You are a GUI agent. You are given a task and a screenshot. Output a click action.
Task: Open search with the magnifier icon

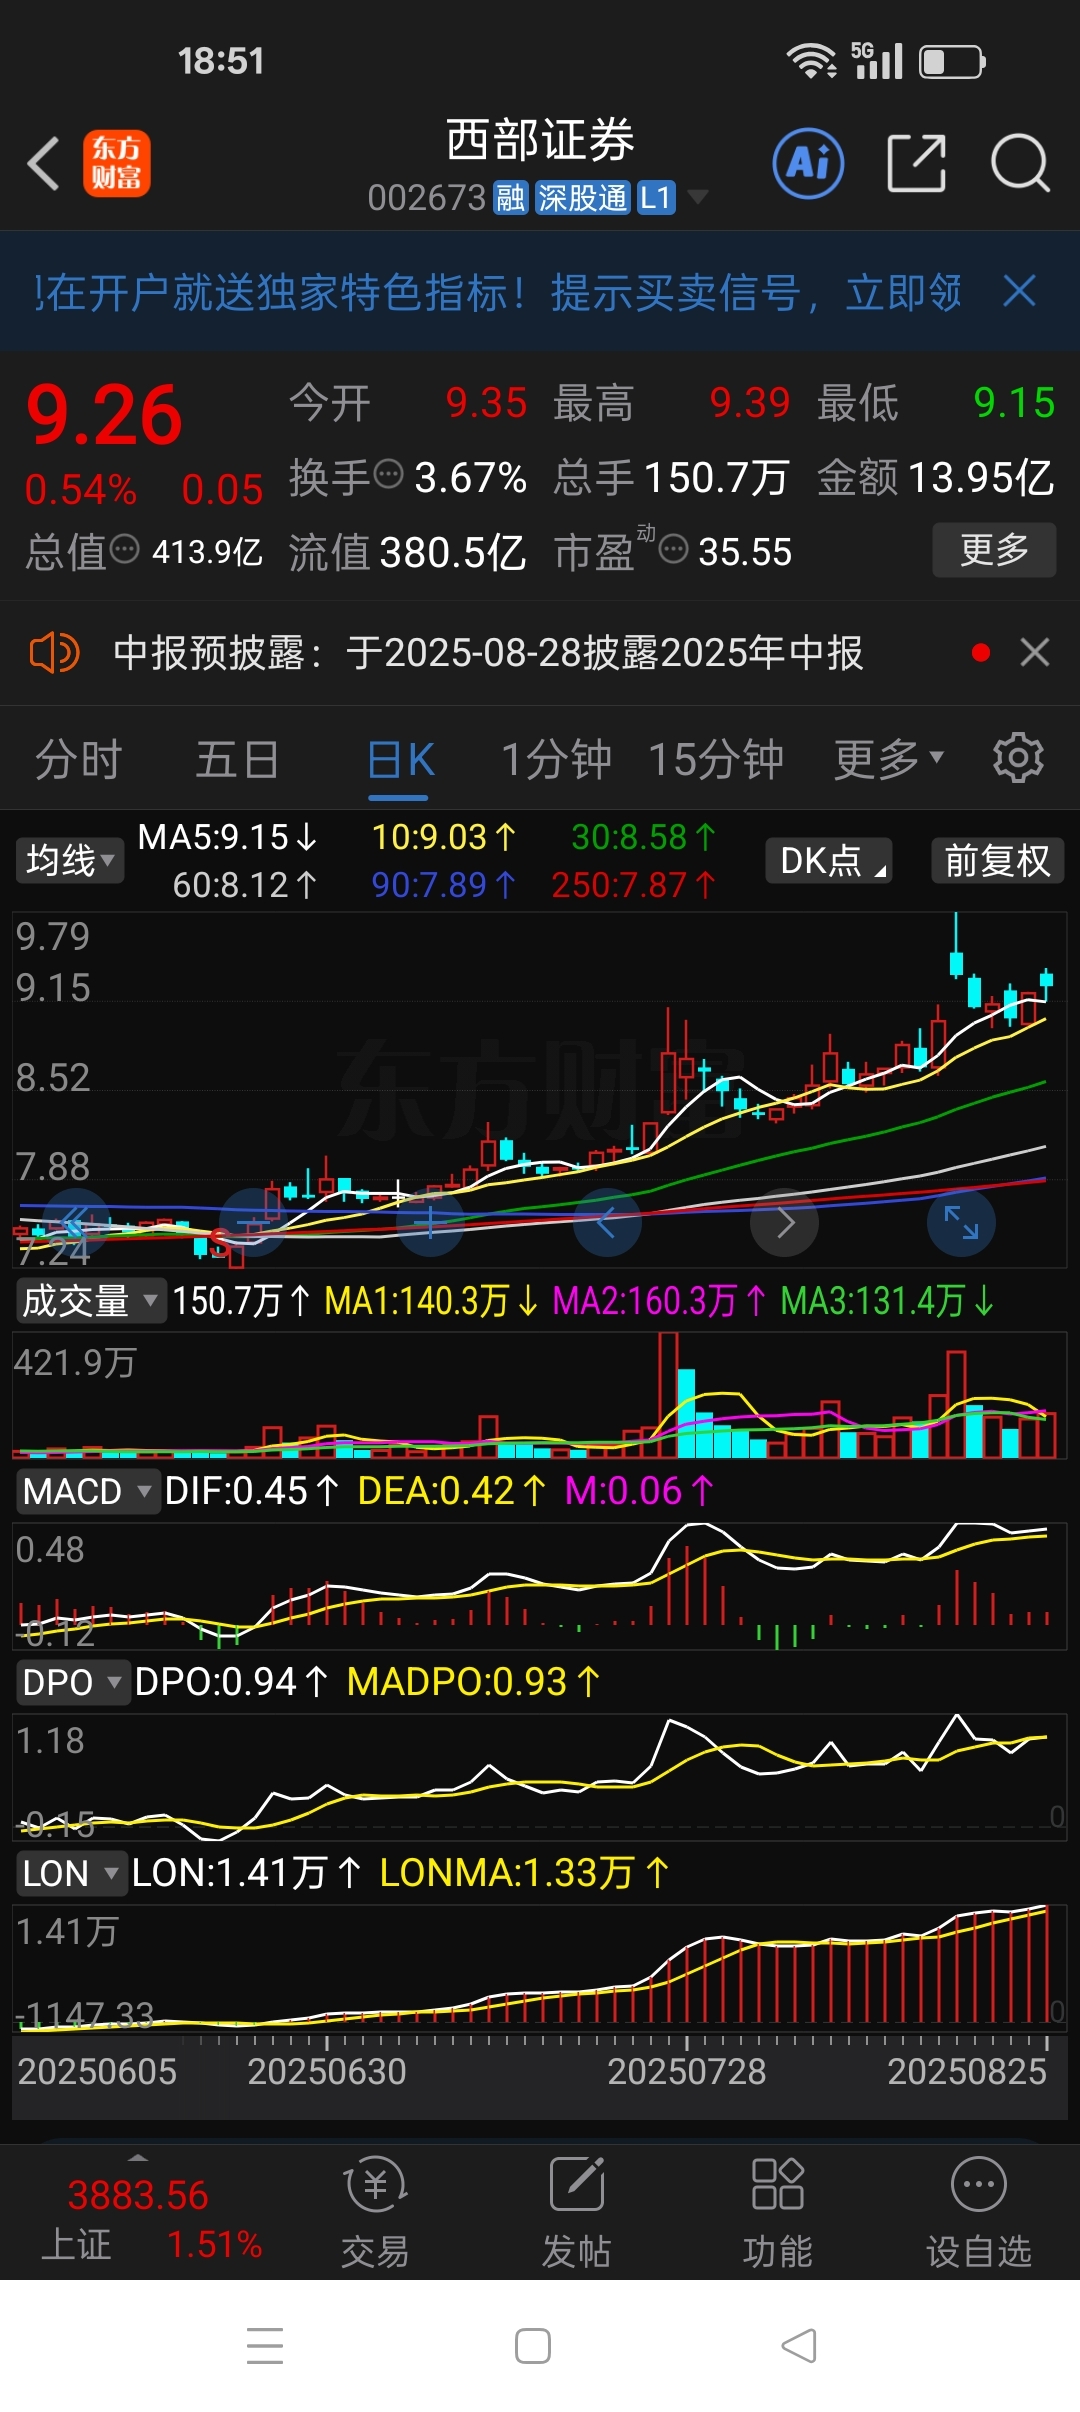[x=1019, y=163]
